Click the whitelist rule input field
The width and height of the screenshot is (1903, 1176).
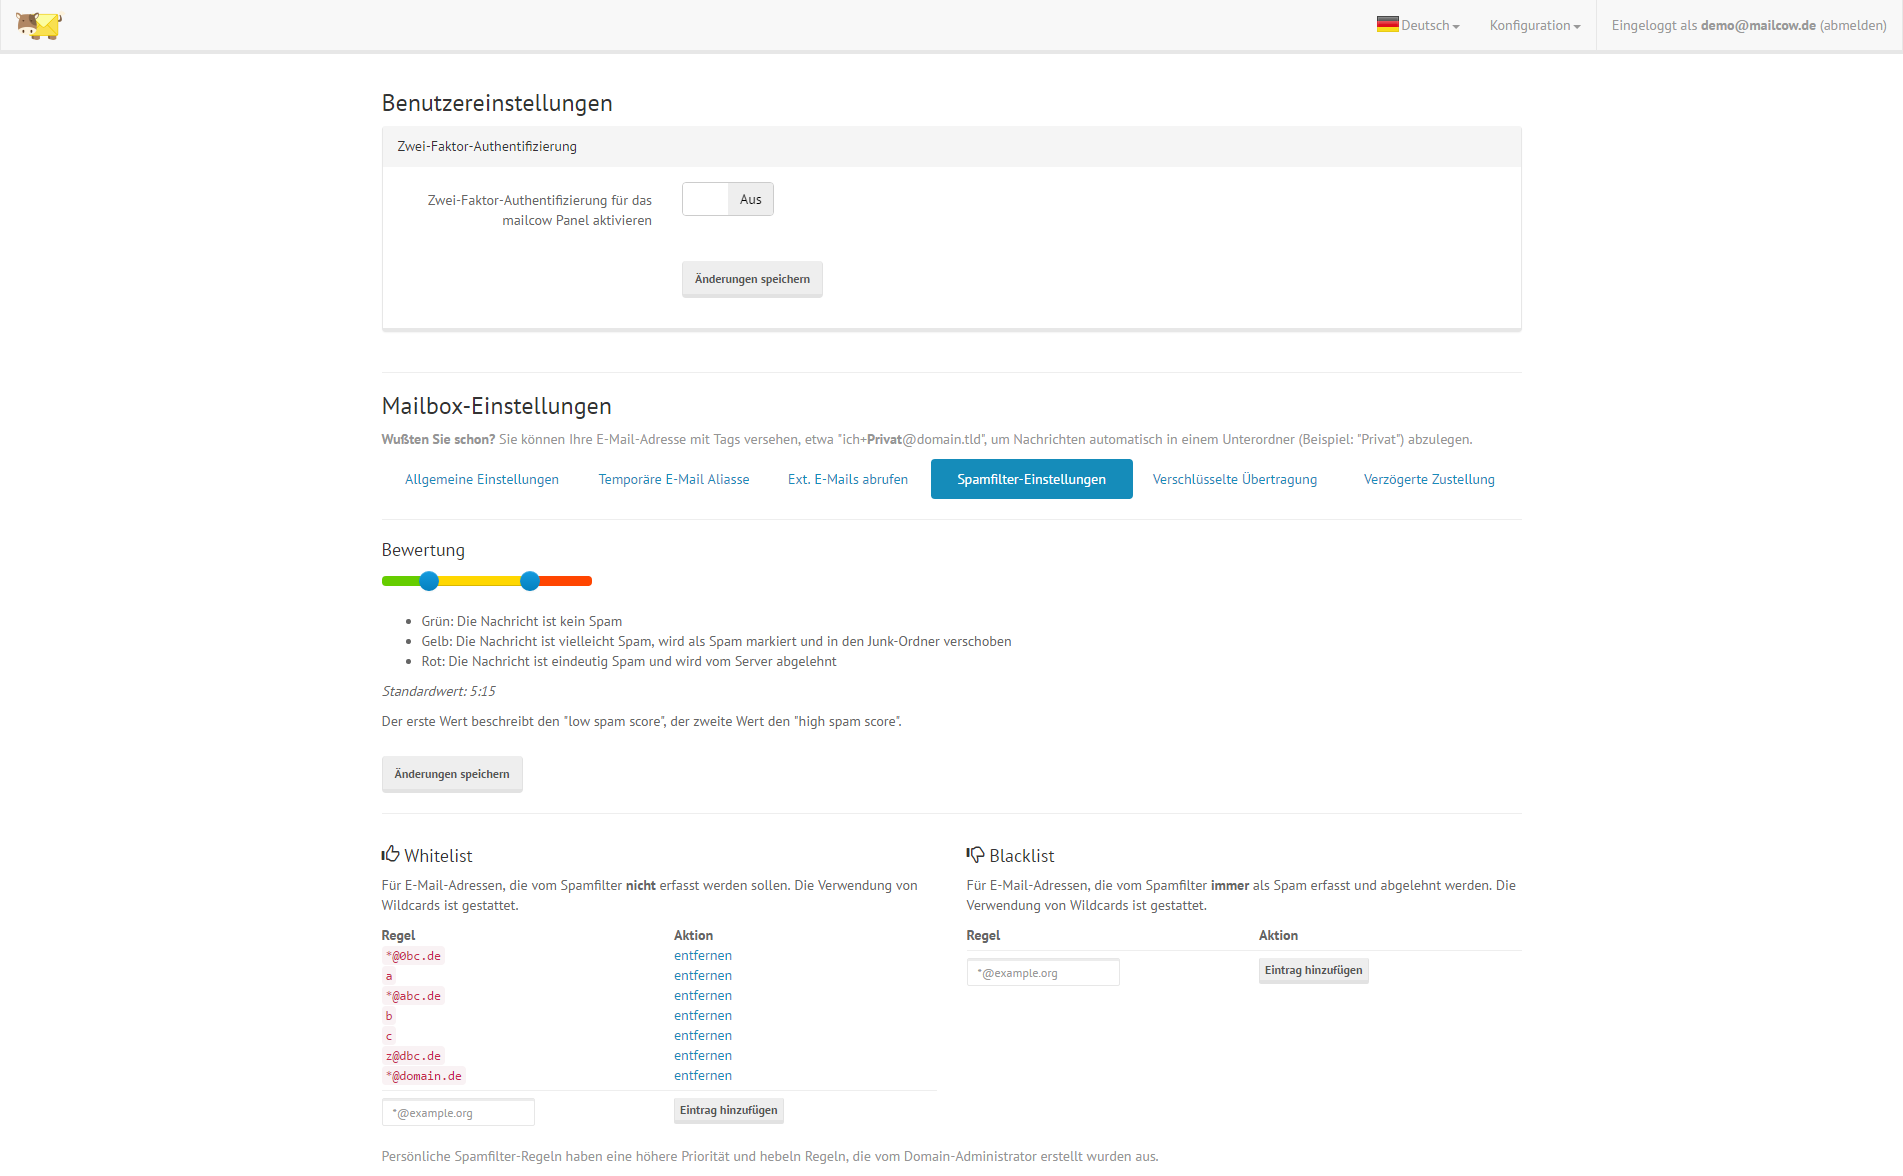click(458, 1112)
